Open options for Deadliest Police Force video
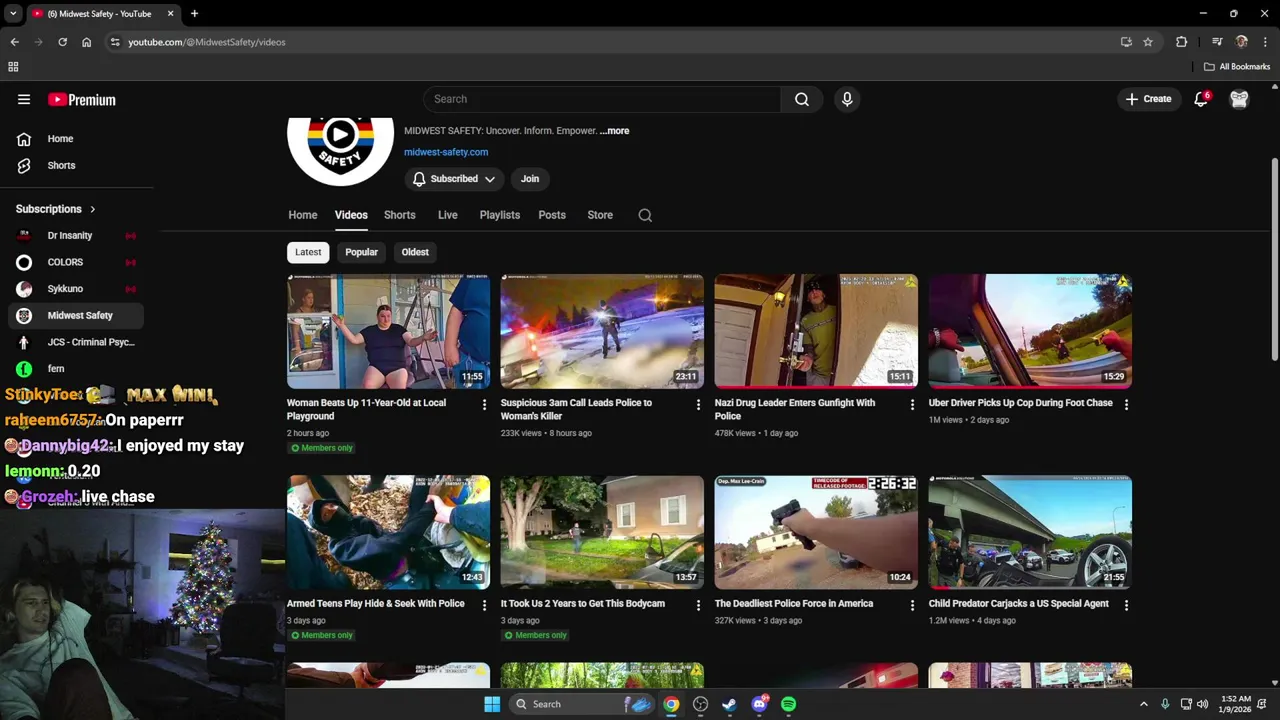 (x=912, y=605)
